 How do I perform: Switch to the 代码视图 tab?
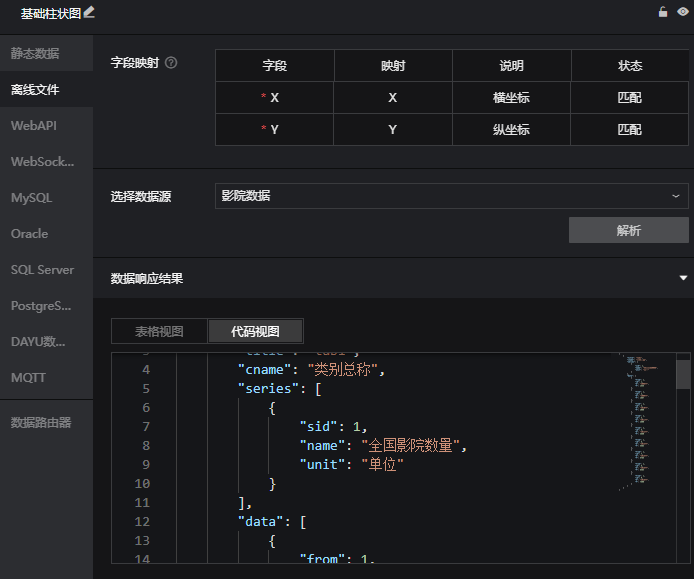(x=255, y=331)
